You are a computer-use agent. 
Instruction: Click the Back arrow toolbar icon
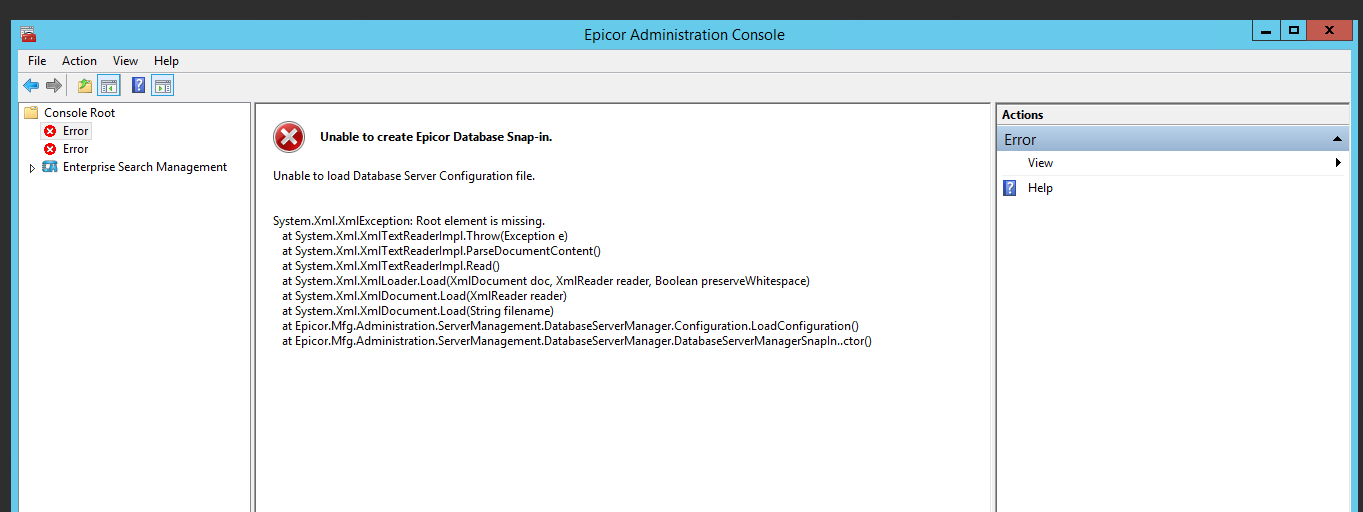click(x=31, y=86)
